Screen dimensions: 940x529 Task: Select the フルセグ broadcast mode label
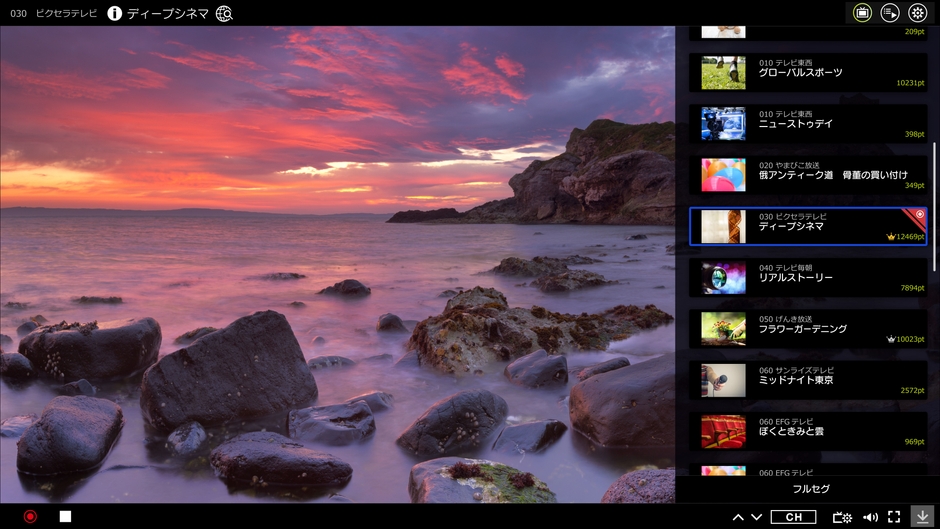(x=810, y=489)
